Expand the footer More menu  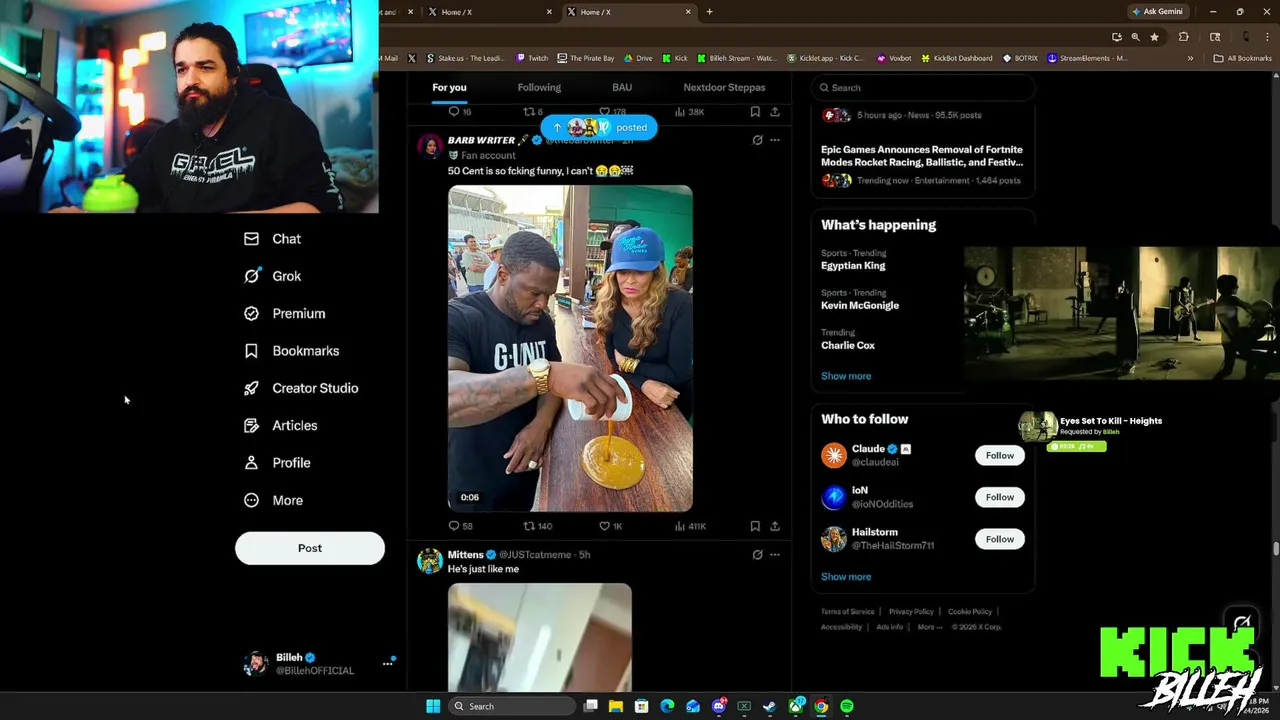coord(929,627)
